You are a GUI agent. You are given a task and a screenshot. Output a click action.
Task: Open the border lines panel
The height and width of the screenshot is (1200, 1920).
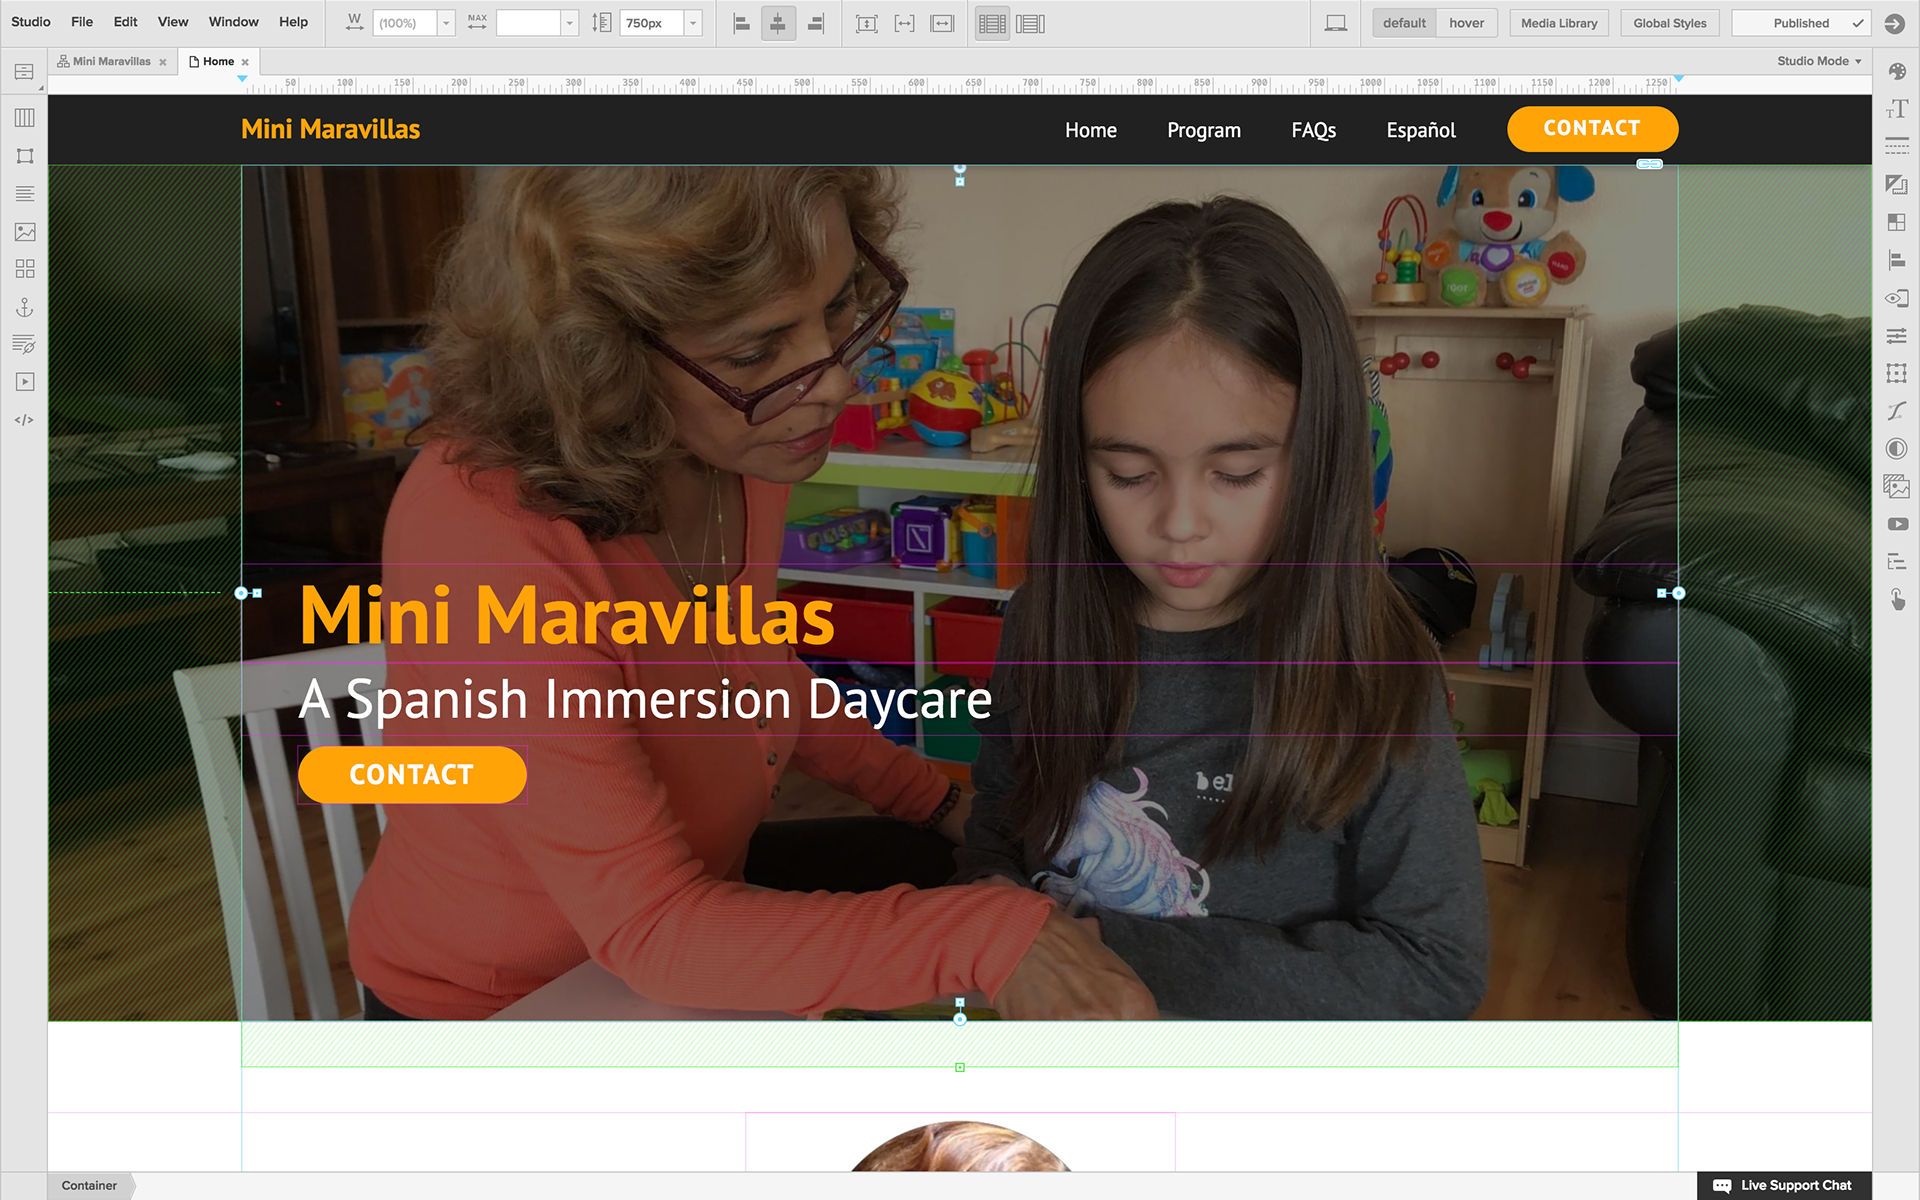click(x=1897, y=146)
